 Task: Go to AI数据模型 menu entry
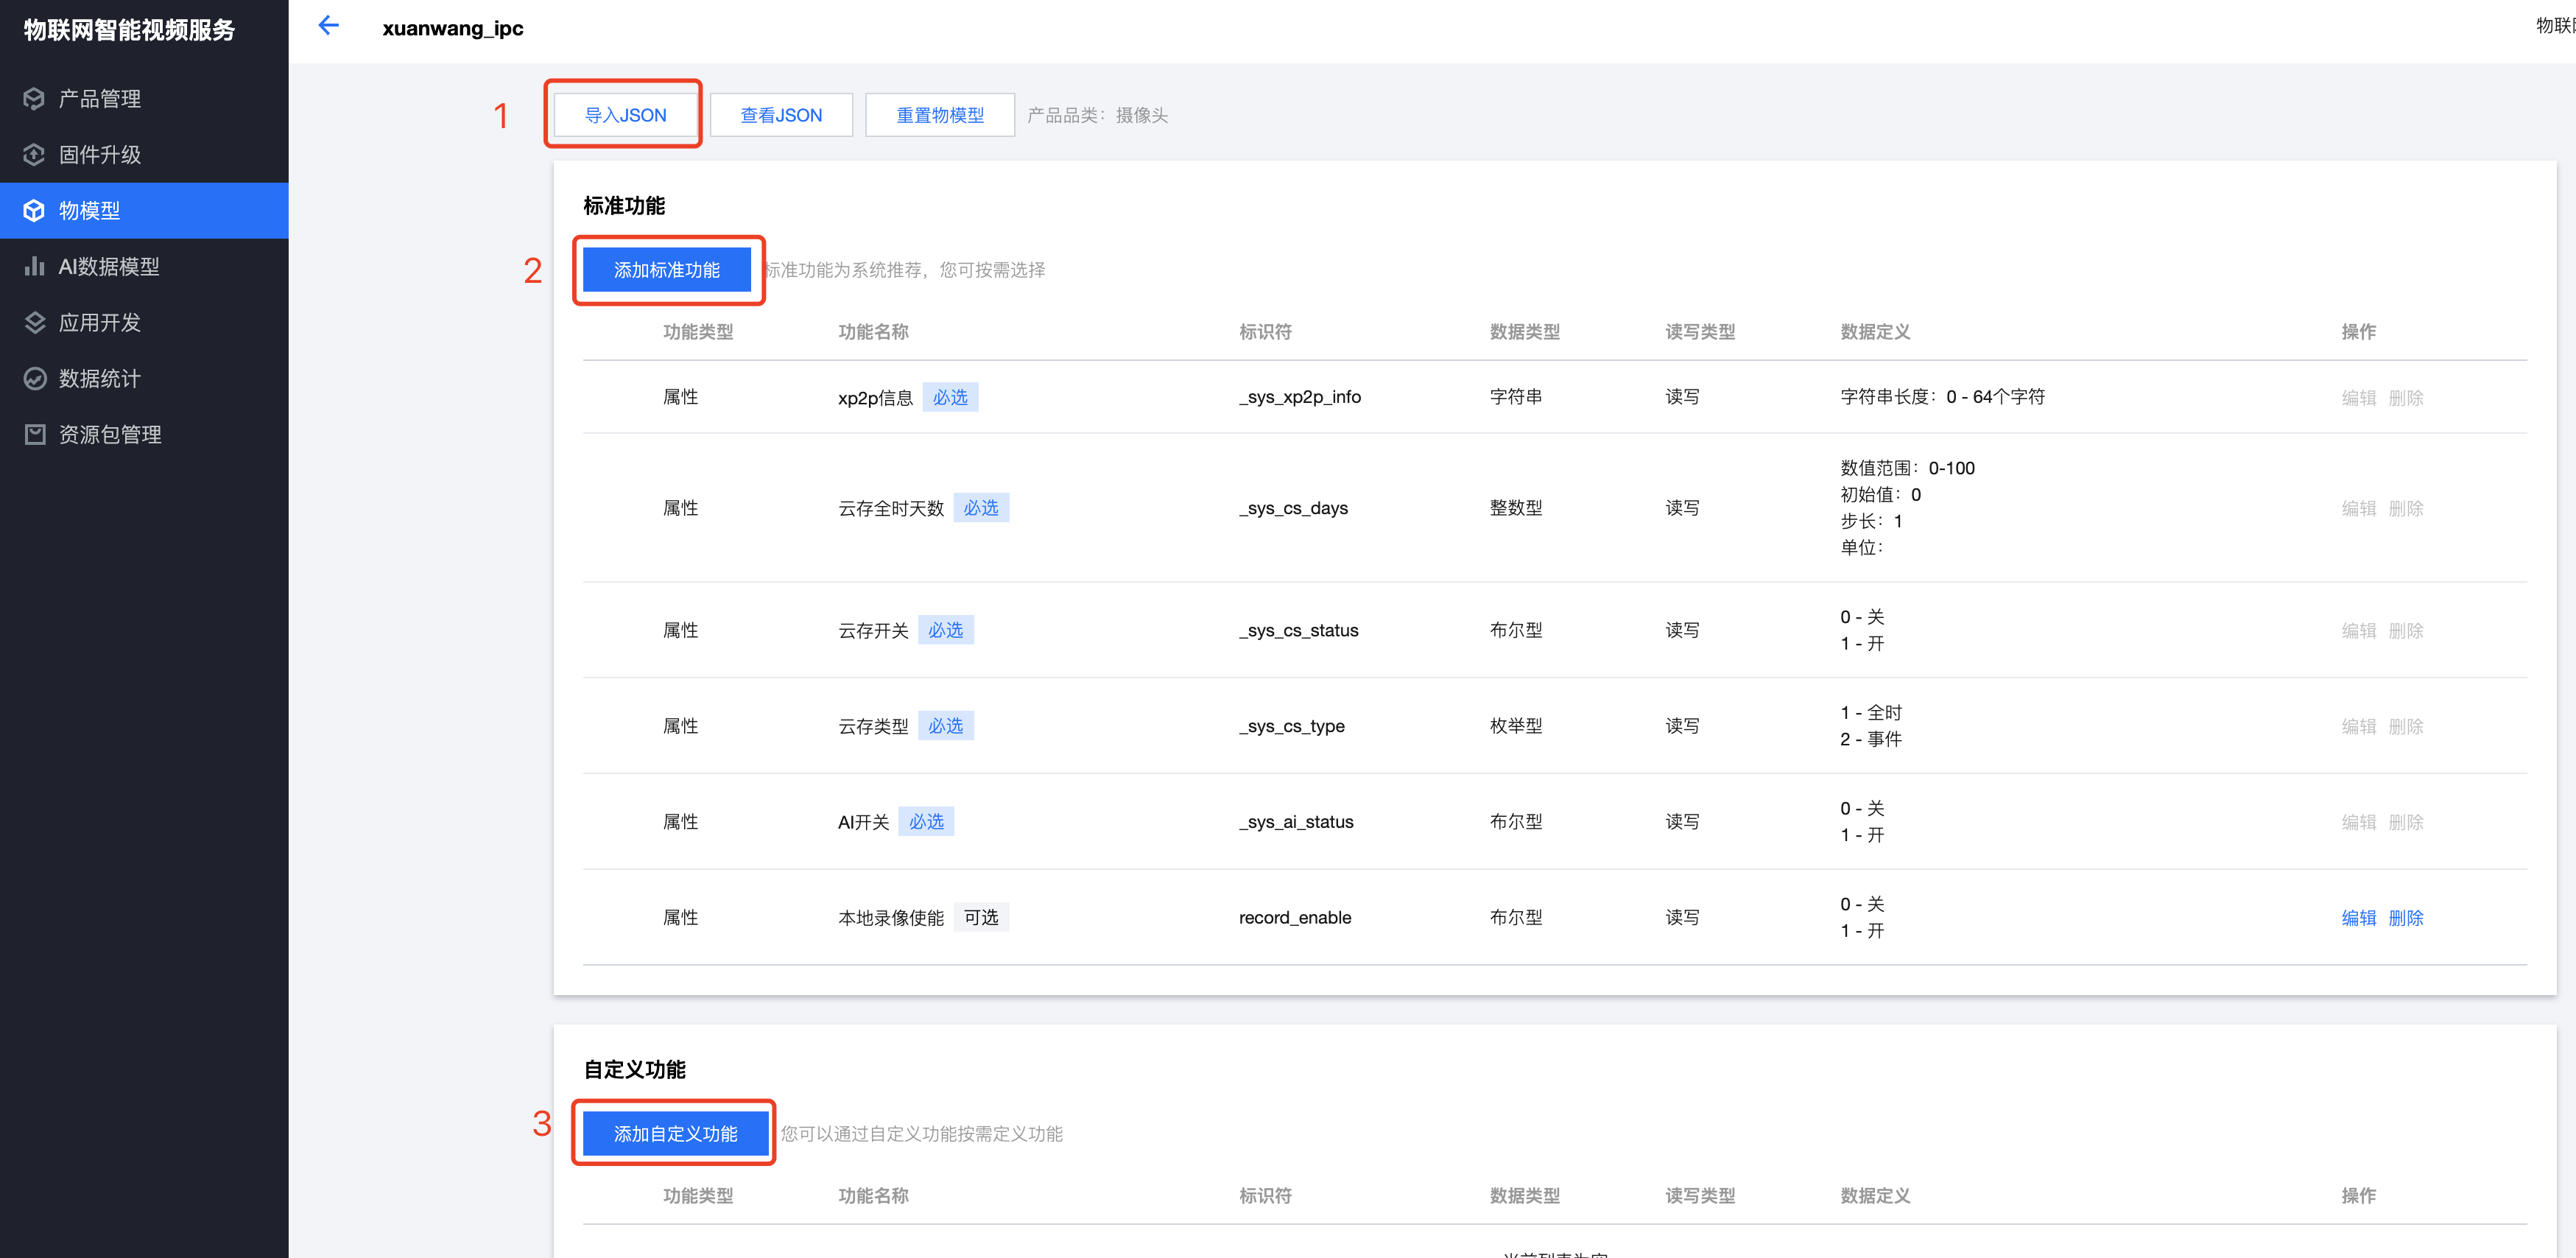click(x=109, y=266)
